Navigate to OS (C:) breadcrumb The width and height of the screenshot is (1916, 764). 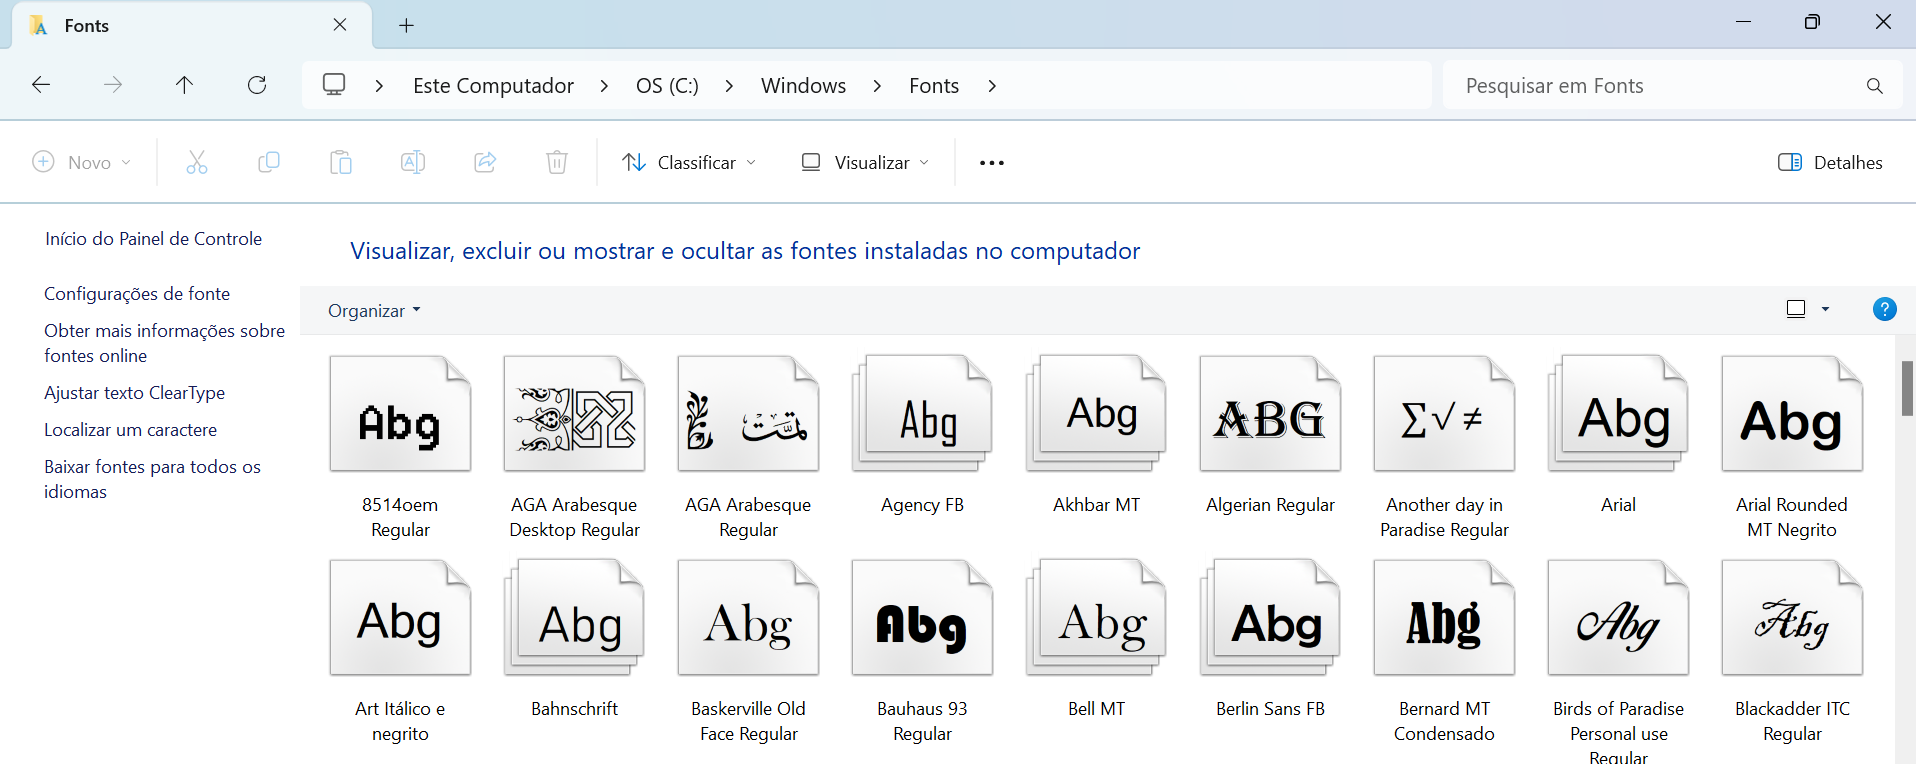[x=667, y=86]
